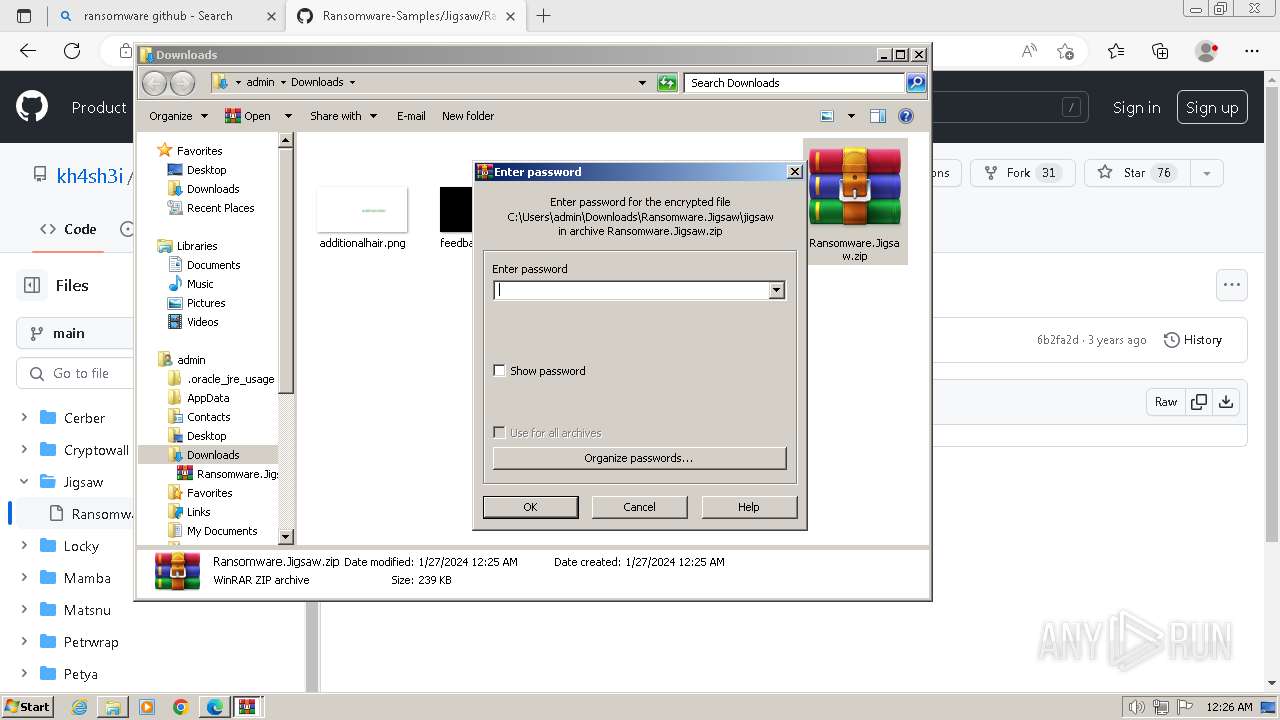Copy raw file icon on GitHub
This screenshot has height=720, width=1280.
pyautogui.click(x=1198, y=402)
